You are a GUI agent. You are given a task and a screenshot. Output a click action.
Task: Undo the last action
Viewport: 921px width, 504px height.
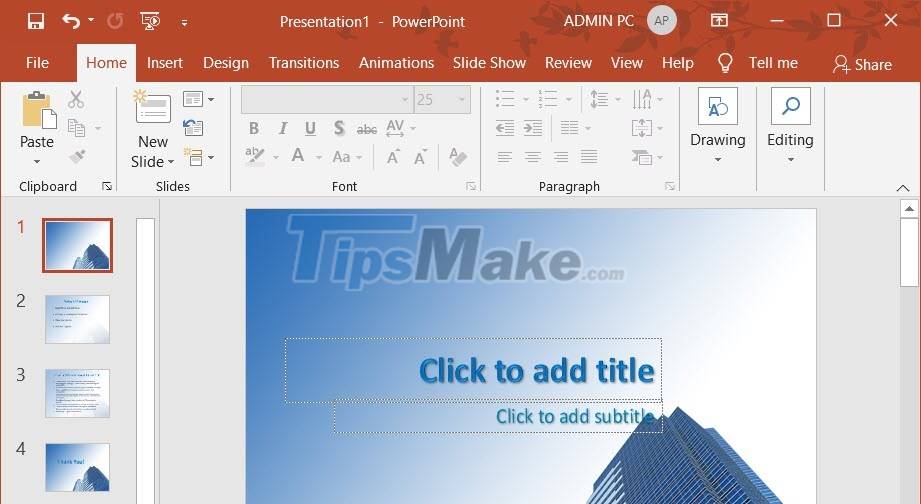71,22
